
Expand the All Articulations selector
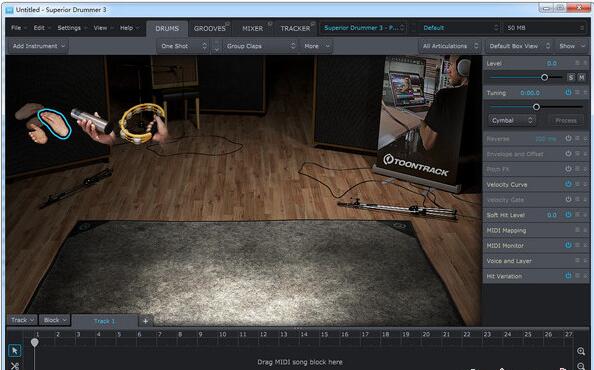click(x=450, y=46)
